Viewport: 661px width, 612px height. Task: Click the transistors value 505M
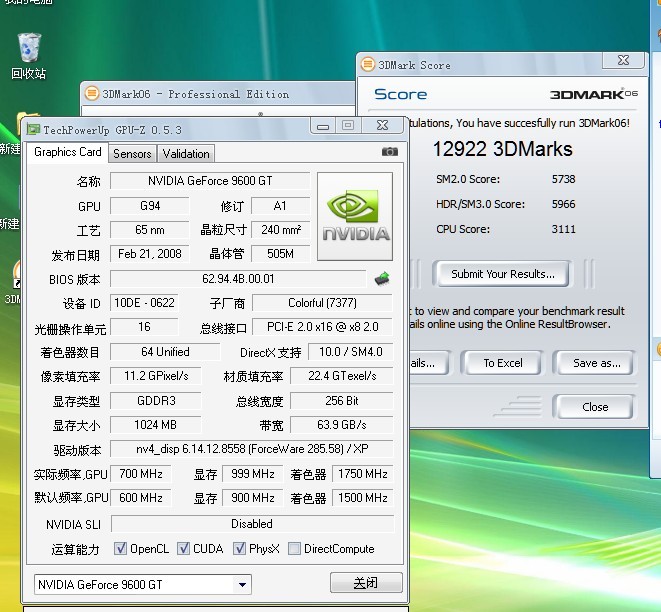pos(280,254)
